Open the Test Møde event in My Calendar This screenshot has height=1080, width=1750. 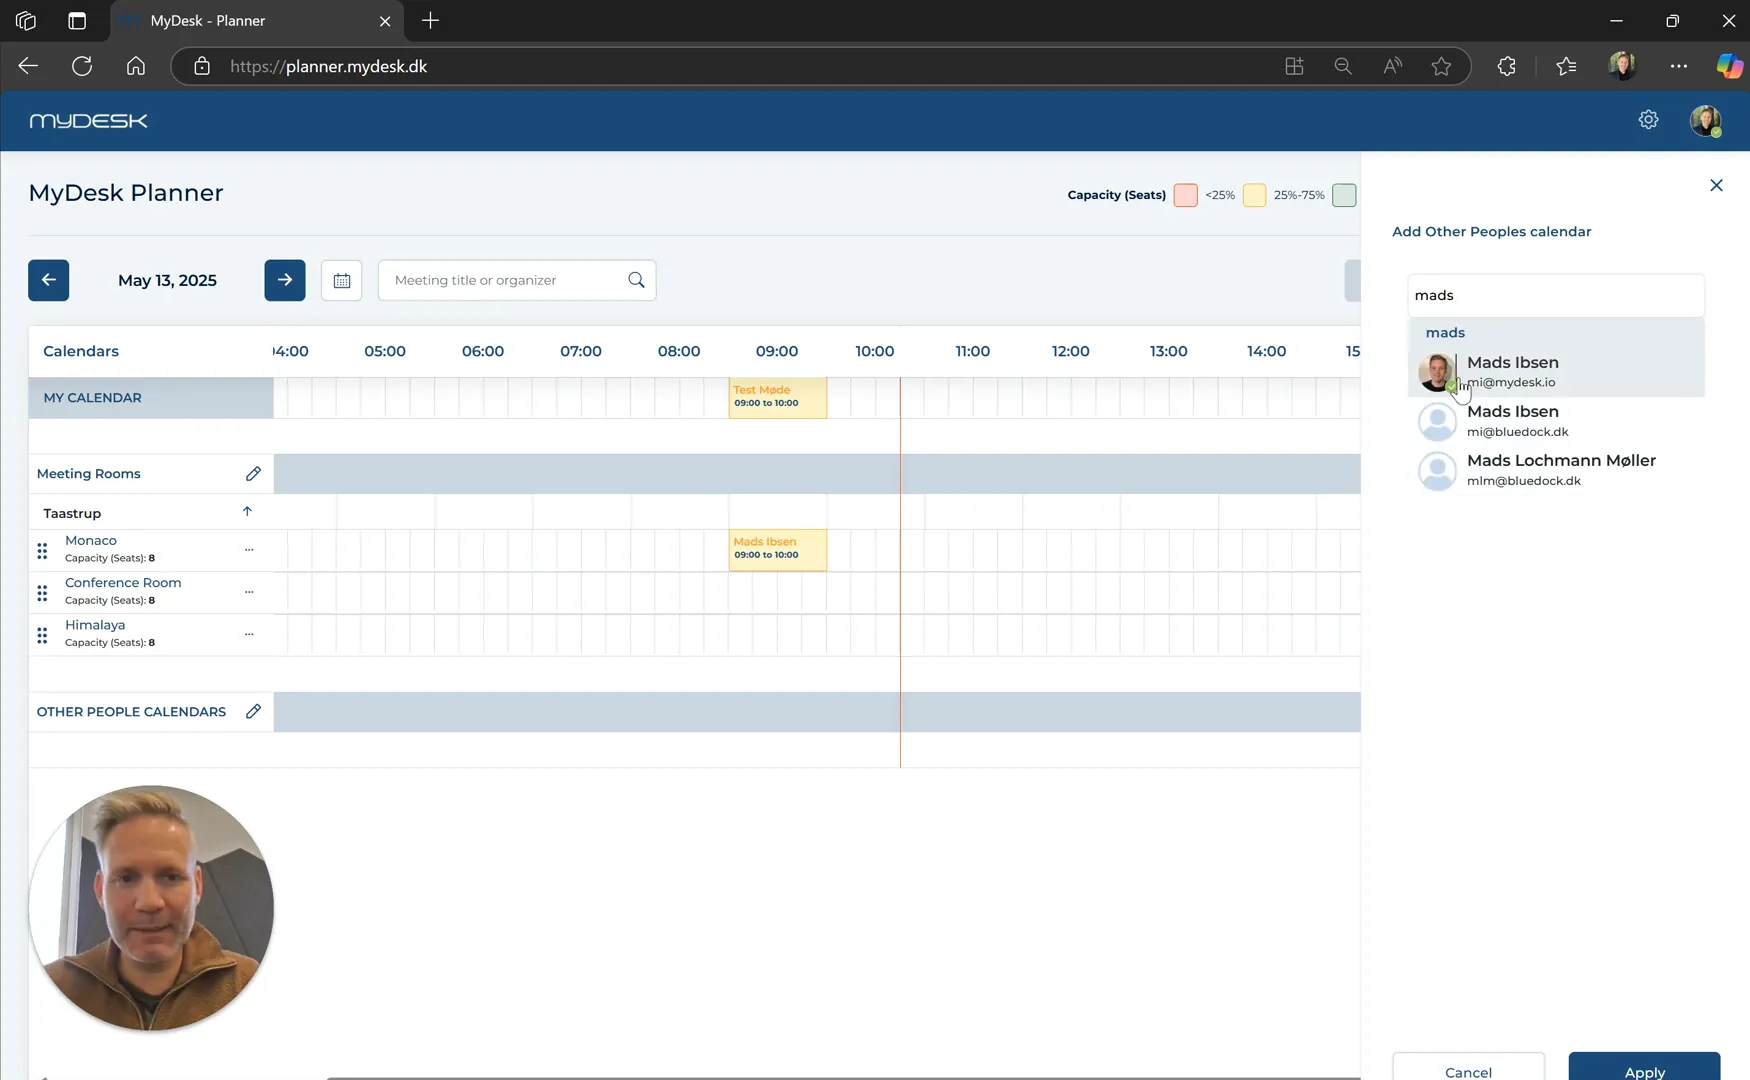pos(778,397)
